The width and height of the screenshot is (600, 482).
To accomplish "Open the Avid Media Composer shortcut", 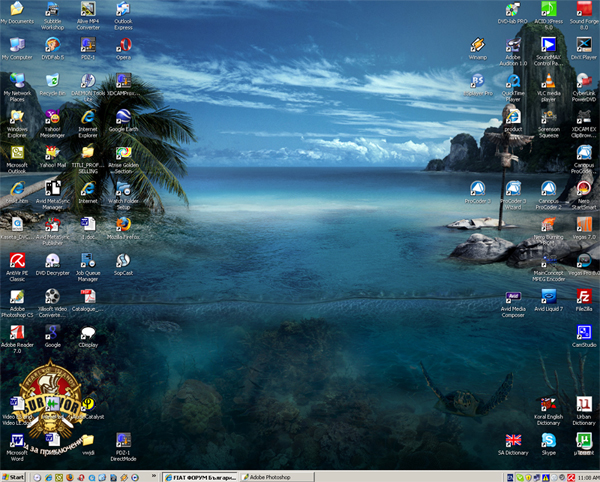I will [513, 296].
